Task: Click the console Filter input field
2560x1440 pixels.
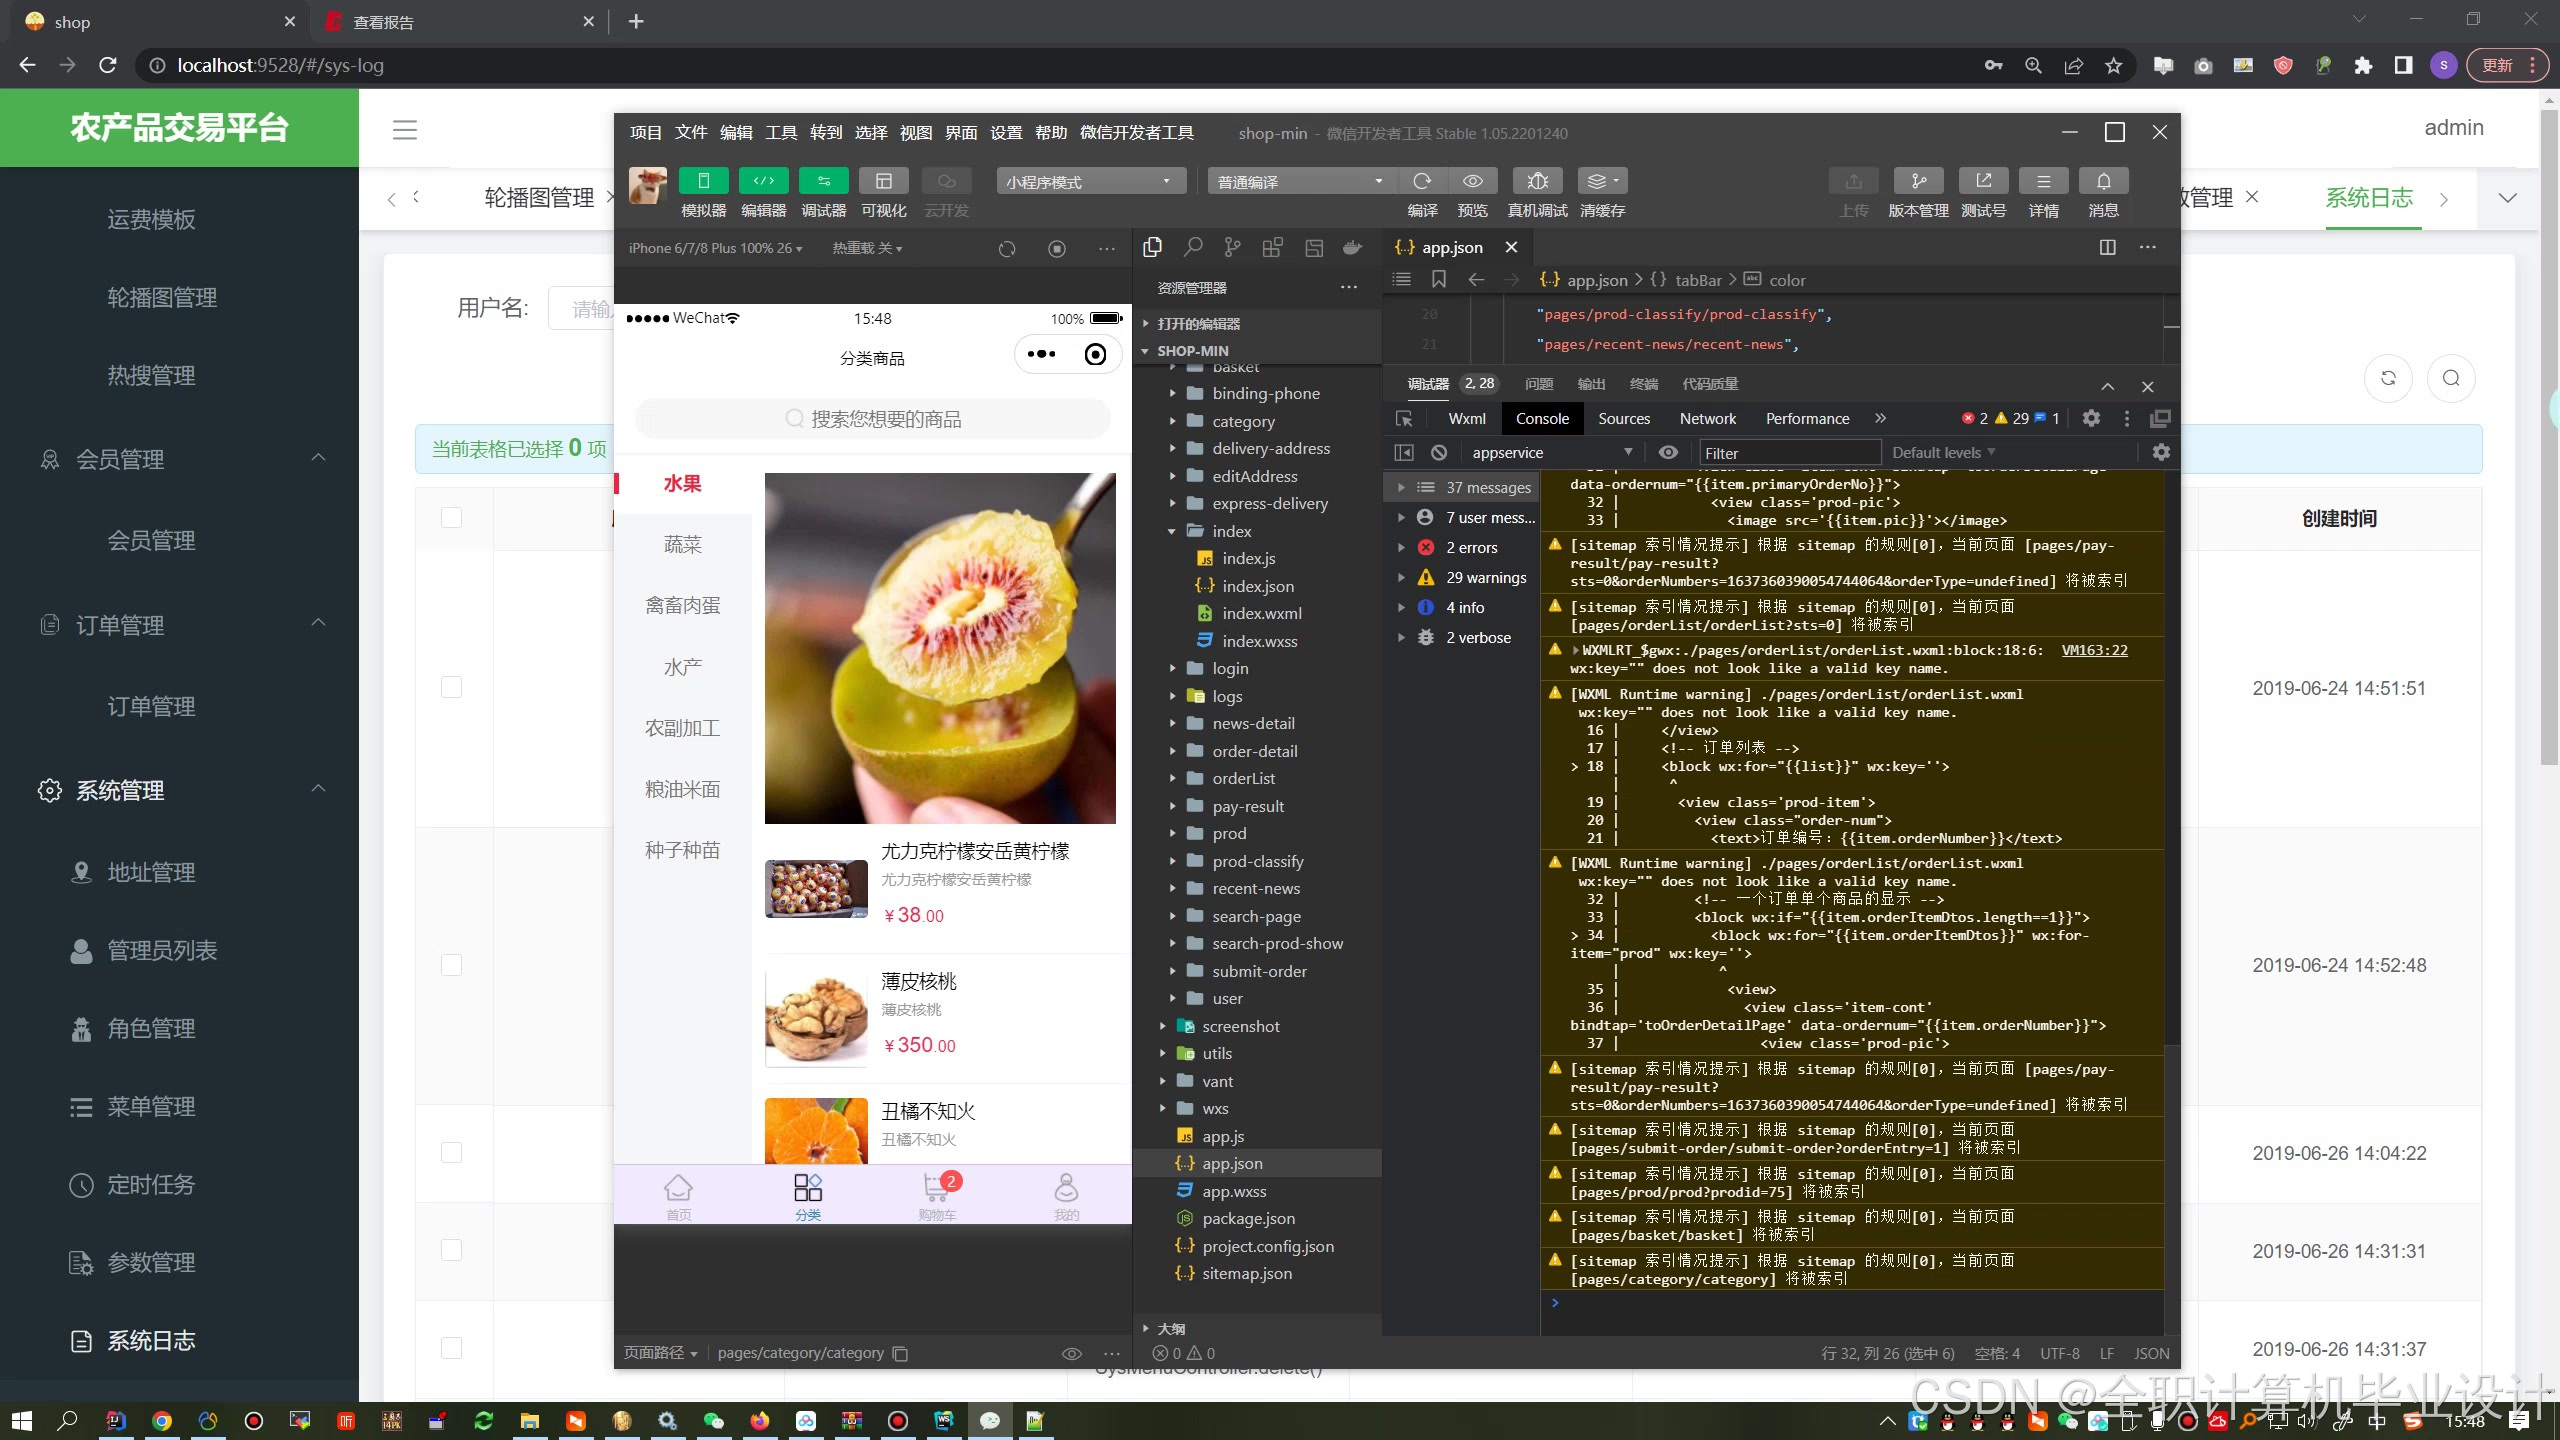Action: coord(1788,453)
